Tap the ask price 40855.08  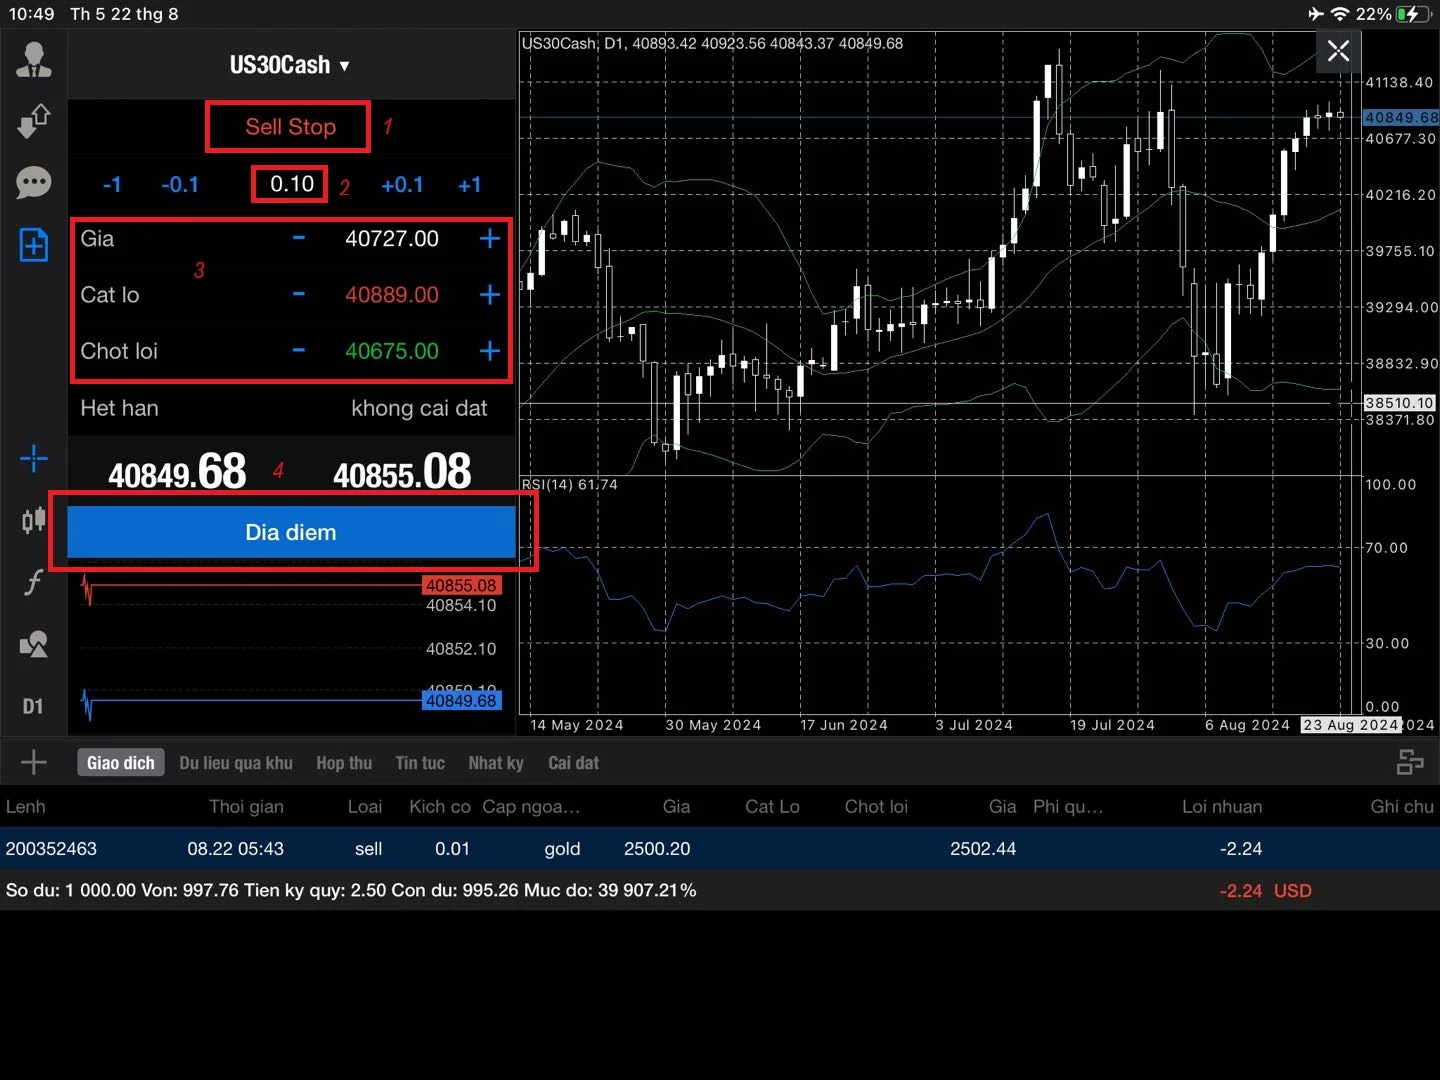(x=402, y=471)
